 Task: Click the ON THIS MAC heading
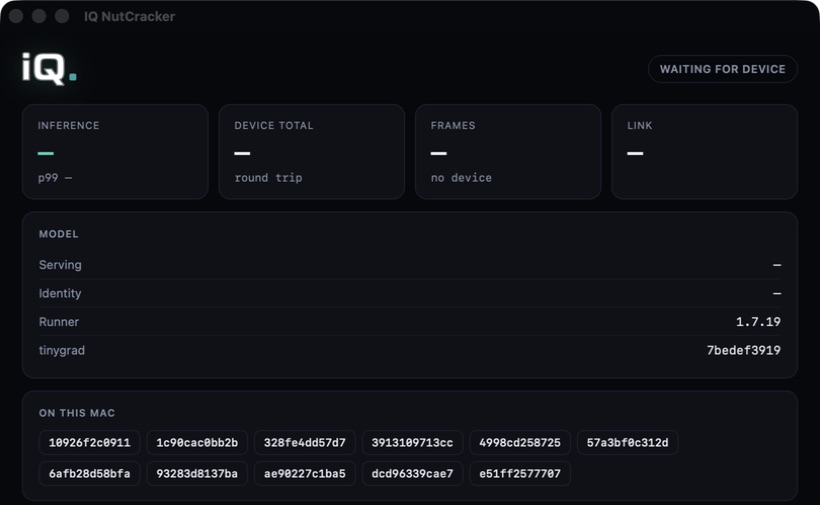[77, 413]
